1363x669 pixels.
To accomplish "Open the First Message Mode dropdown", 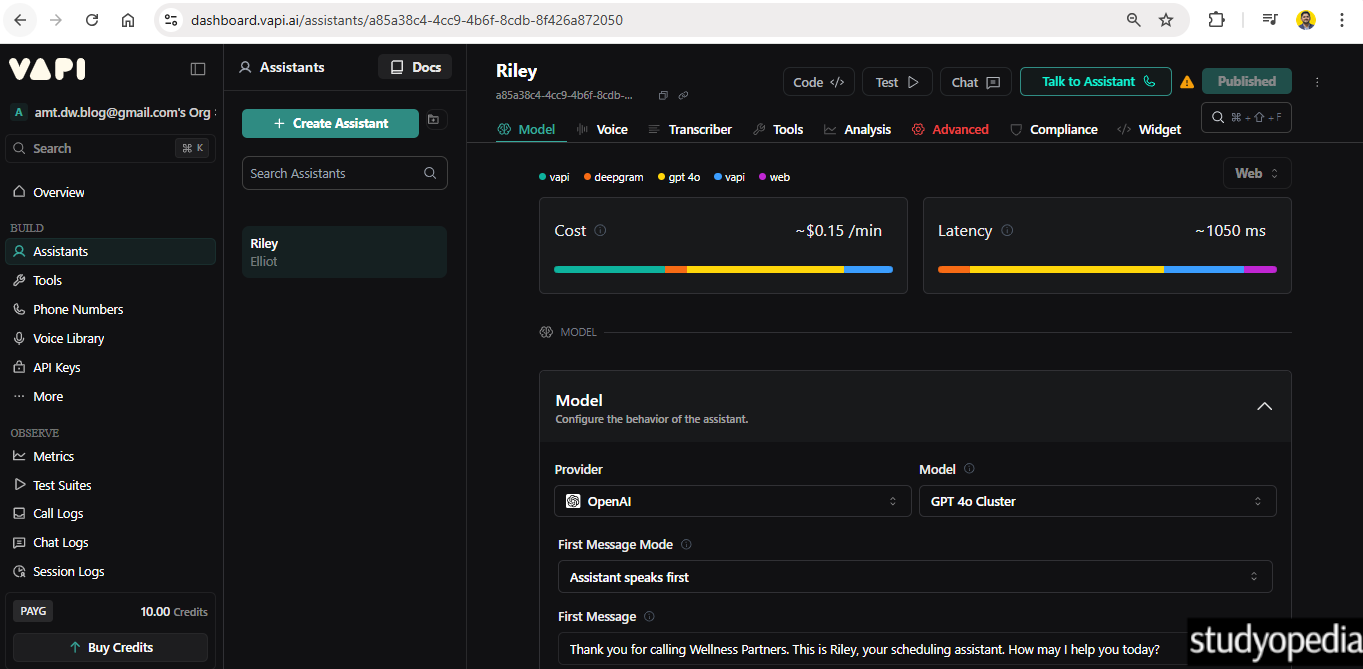I will [x=913, y=576].
